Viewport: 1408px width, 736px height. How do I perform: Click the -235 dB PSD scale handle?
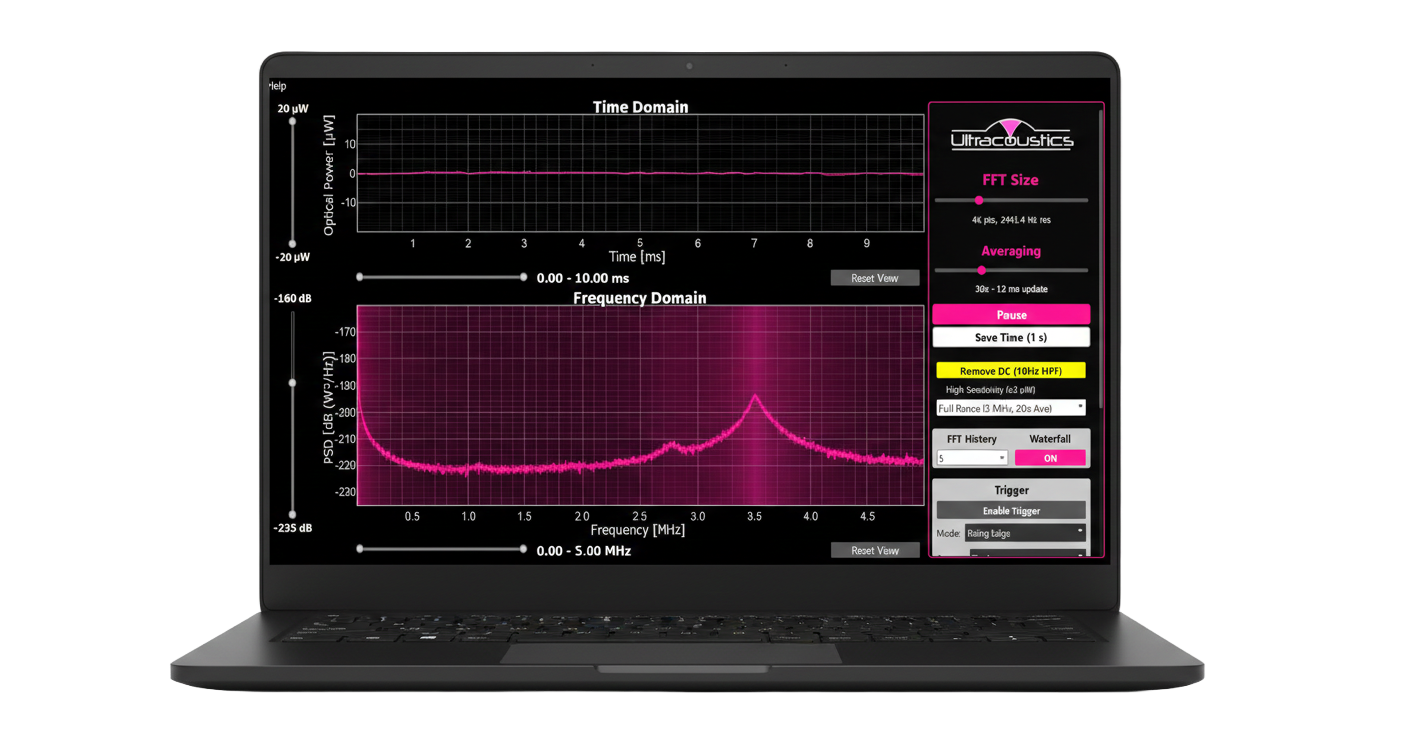291,514
